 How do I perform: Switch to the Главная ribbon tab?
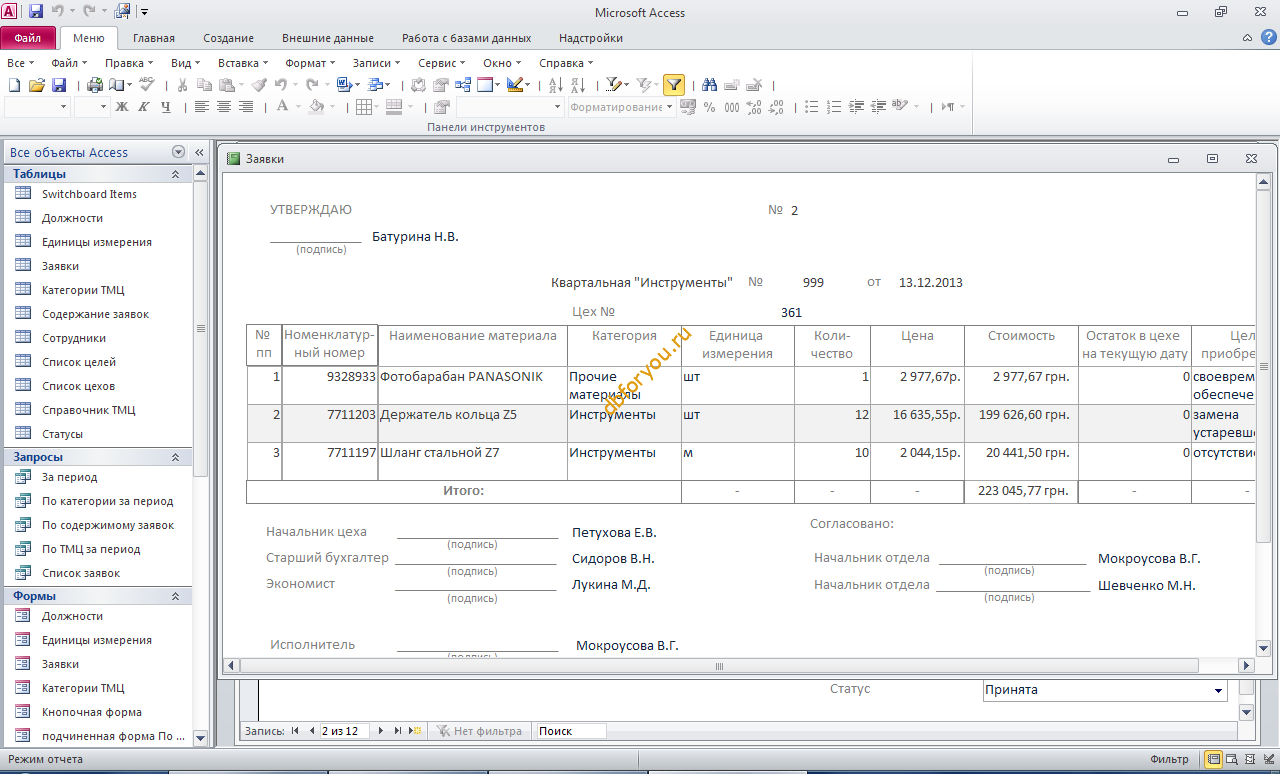[x=154, y=38]
